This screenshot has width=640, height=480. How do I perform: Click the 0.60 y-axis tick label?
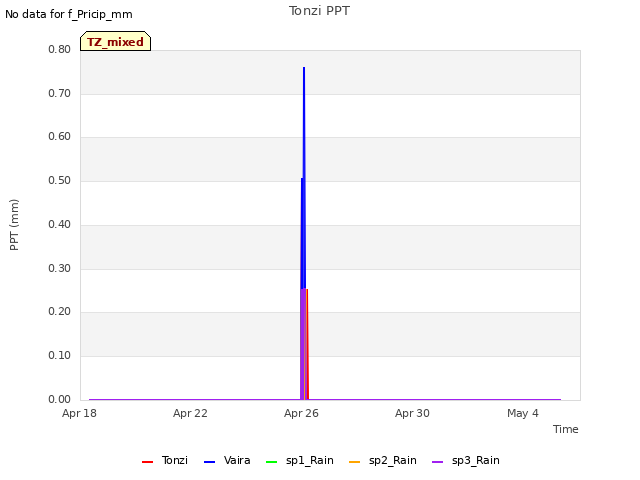pyautogui.click(x=60, y=136)
